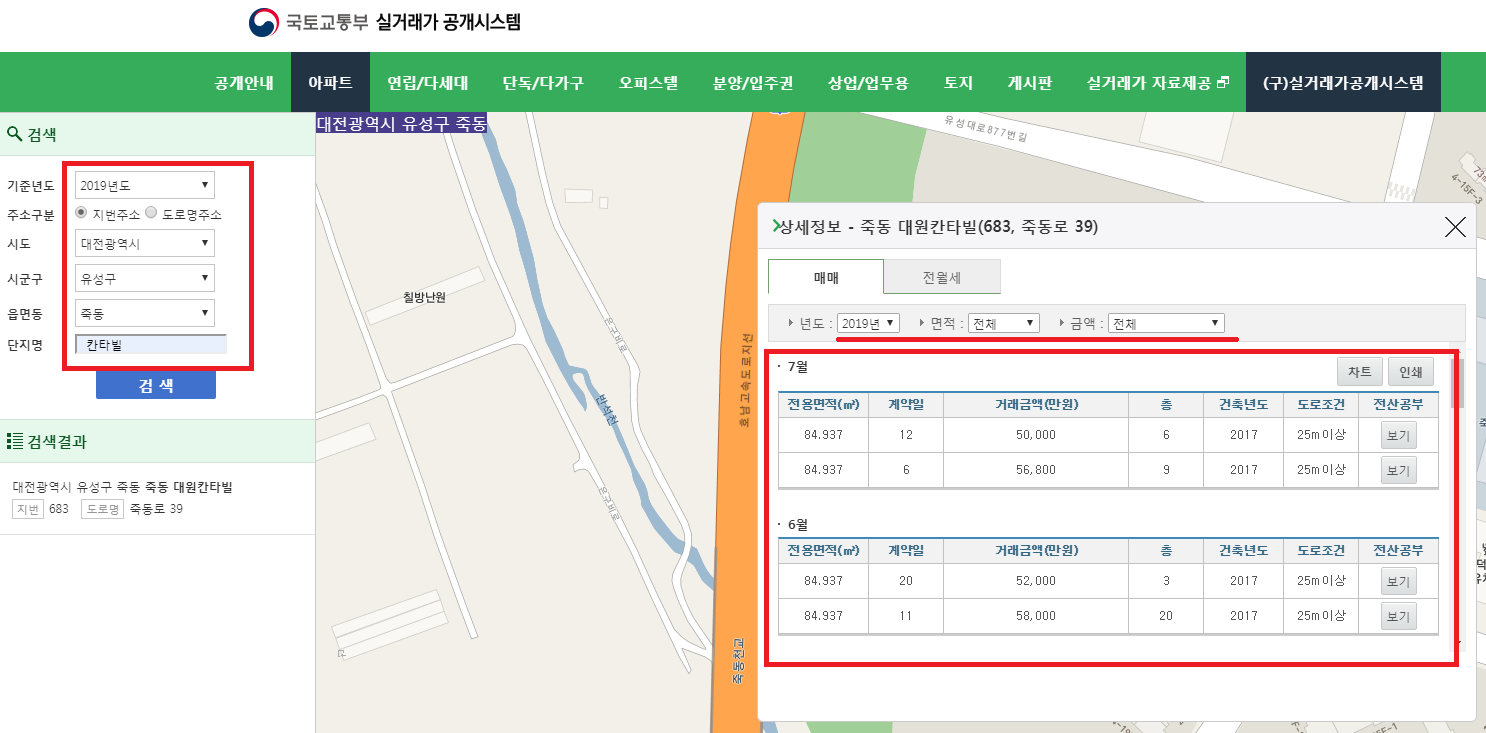Select the 도로명주소 radio button

(x=151, y=213)
